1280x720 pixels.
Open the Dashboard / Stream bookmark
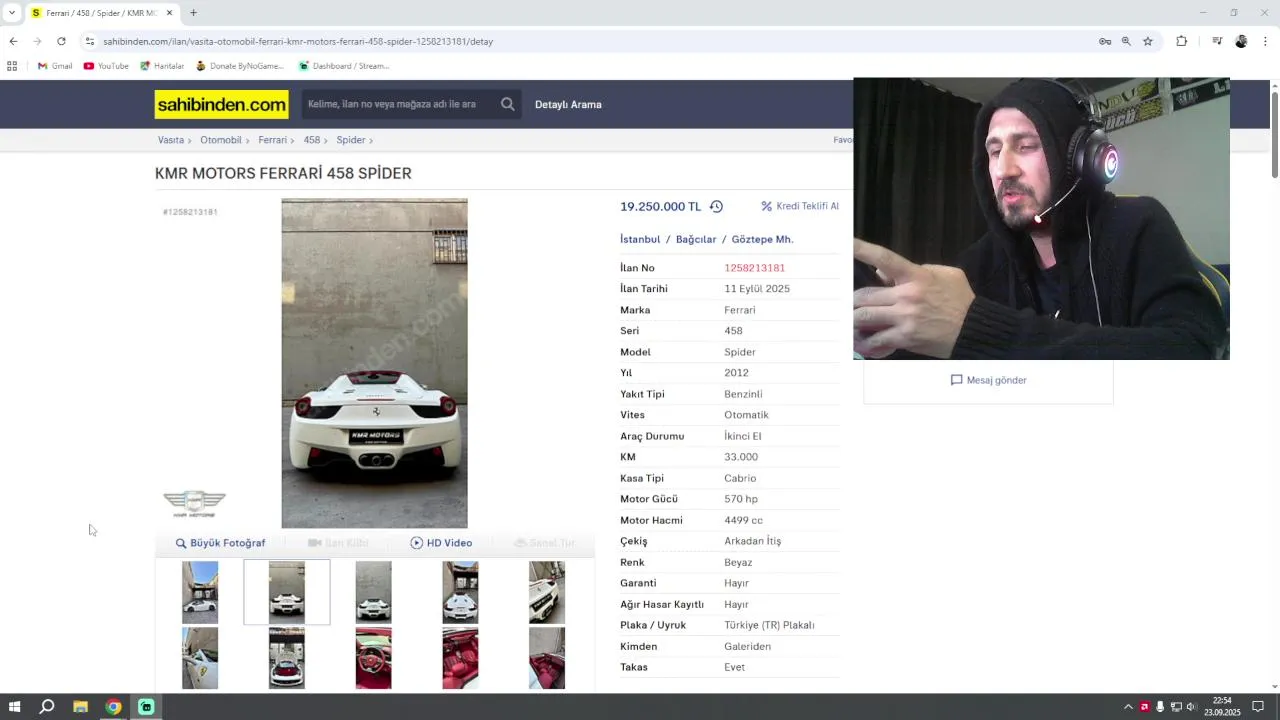[344, 66]
